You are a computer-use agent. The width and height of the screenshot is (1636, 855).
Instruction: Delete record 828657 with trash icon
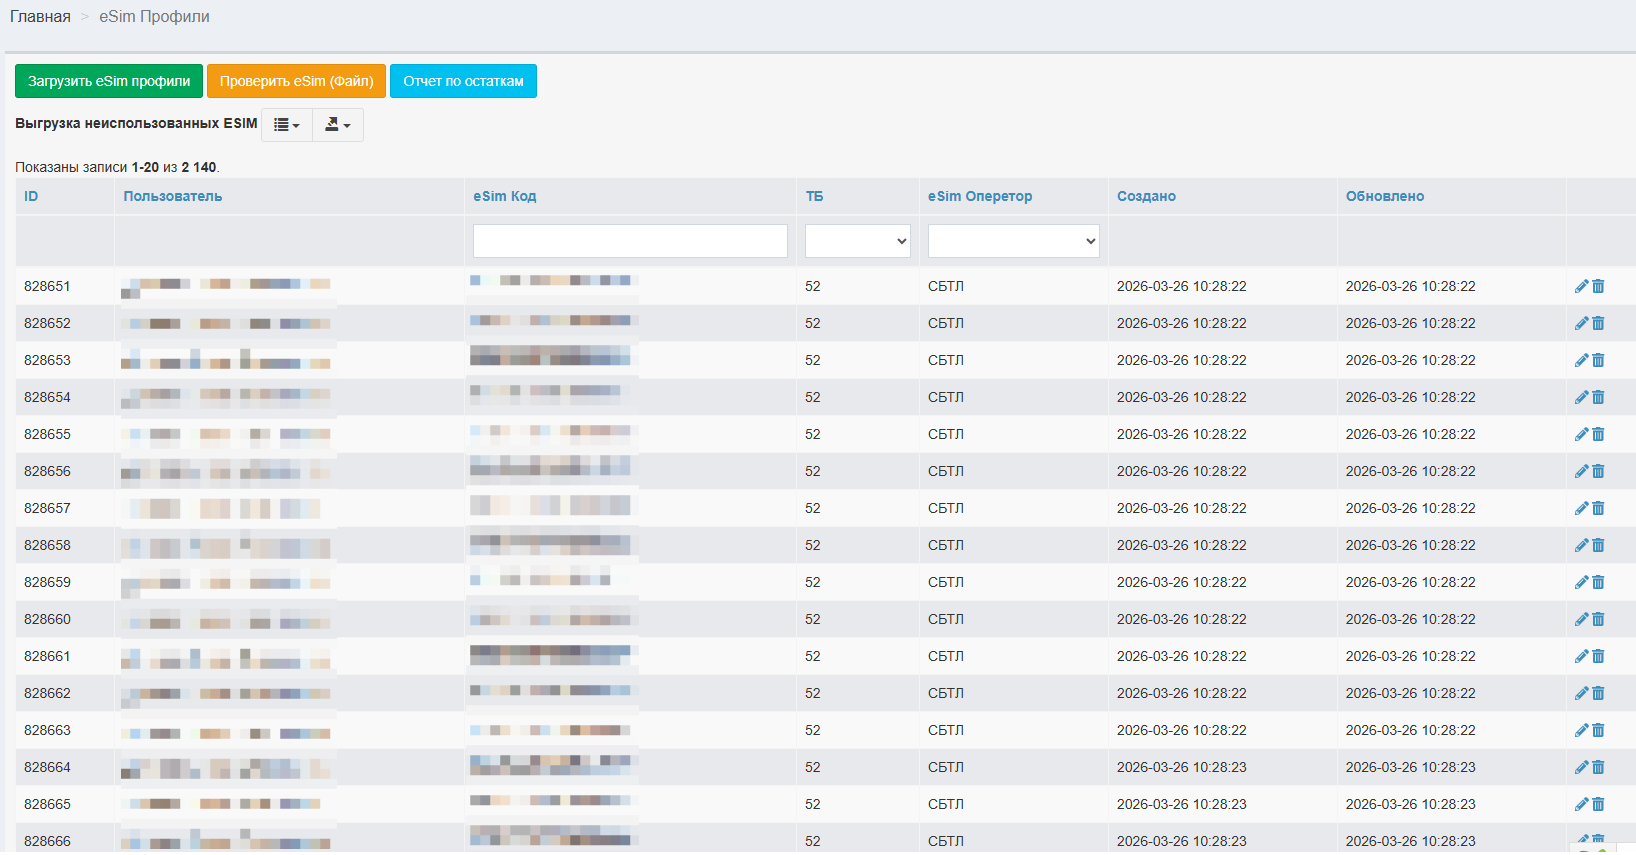pos(1598,508)
